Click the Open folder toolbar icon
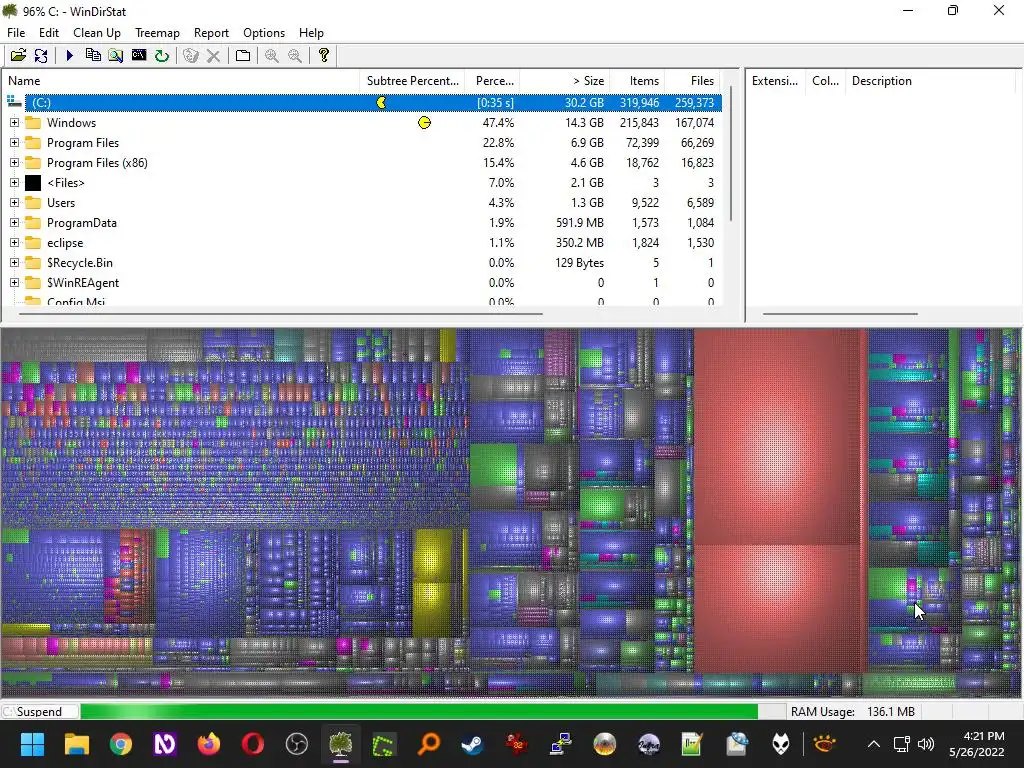The image size is (1024, 768). (x=18, y=56)
